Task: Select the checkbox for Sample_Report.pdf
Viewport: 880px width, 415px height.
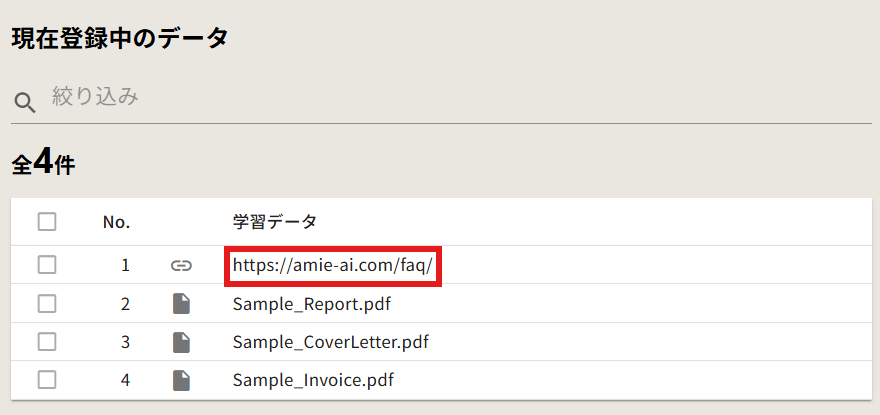Action: coord(47,304)
